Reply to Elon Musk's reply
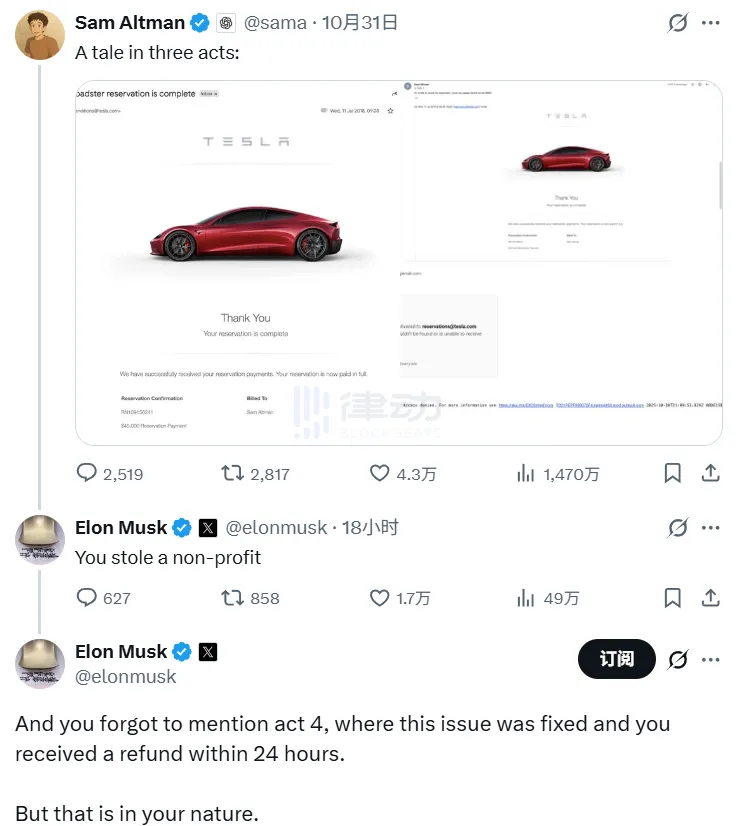 tap(87, 597)
